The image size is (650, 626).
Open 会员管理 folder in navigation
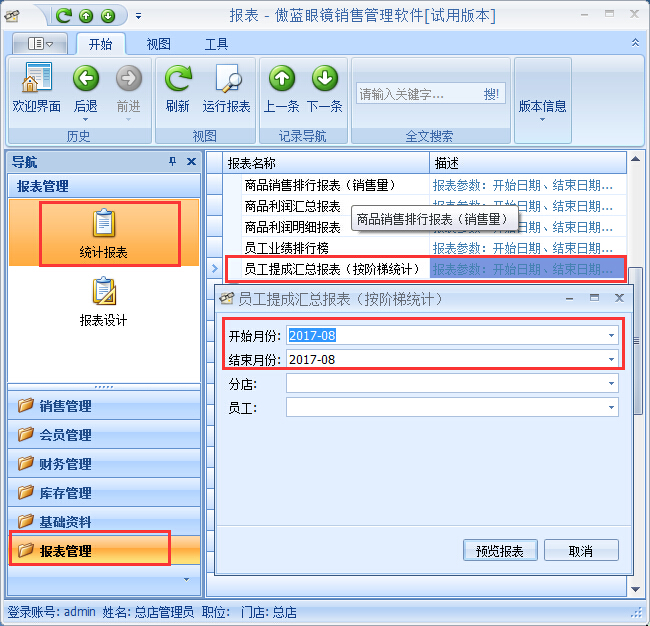click(x=104, y=434)
